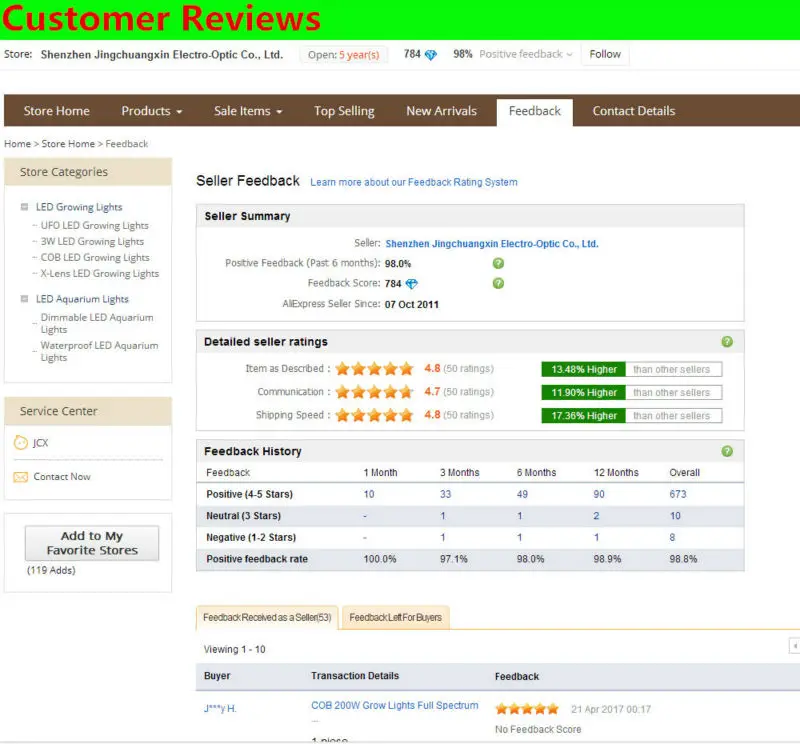The image size is (800, 744).
Task: Click Contact Now link
Action: pyautogui.click(x=62, y=477)
